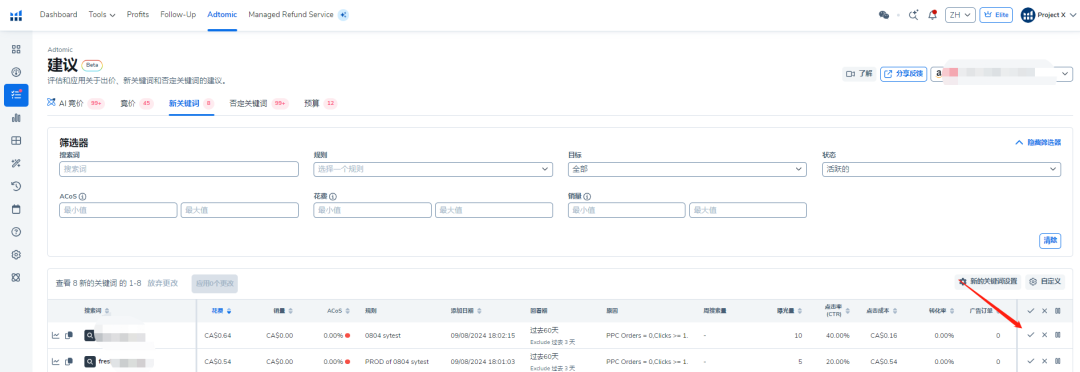This screenshot has width=1080, height=372.
Task: Open the 目标 dropdown showing 全部
Action: [687, 169]
